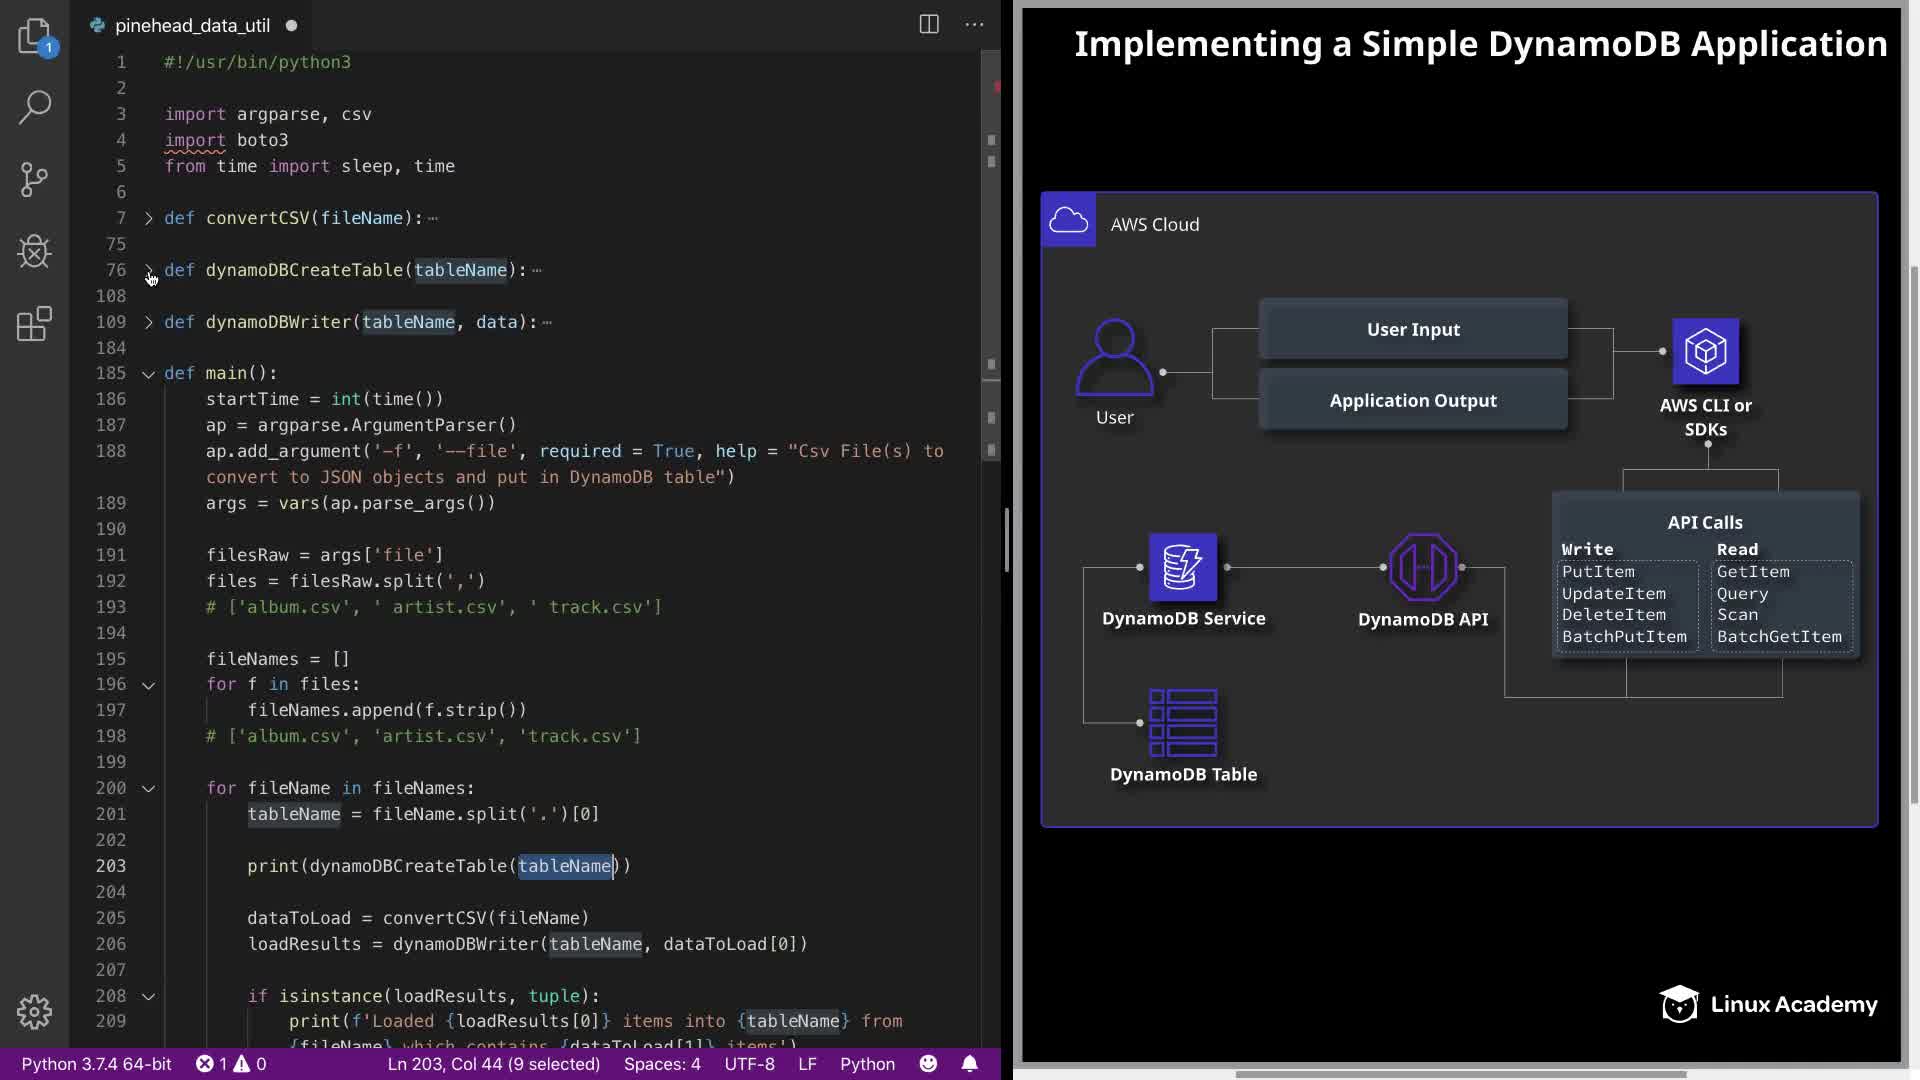Click the feedback smiley in status bar
Viewport: 1920px width, 1080px height.
point(928,1064)
